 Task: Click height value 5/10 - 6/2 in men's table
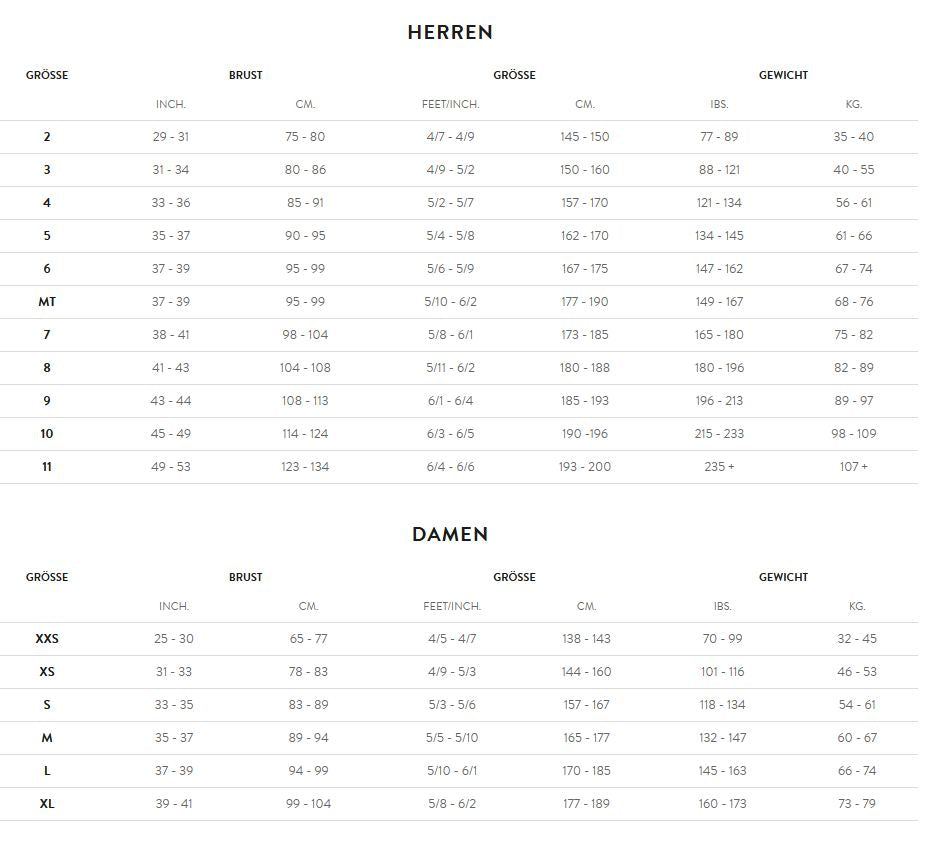coord(451,302)
